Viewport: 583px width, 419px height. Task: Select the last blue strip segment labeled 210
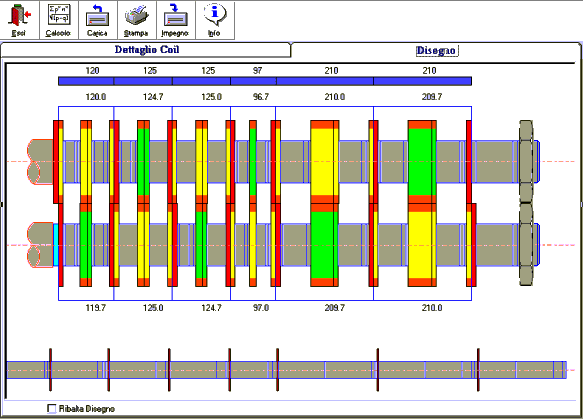point(422,81)
